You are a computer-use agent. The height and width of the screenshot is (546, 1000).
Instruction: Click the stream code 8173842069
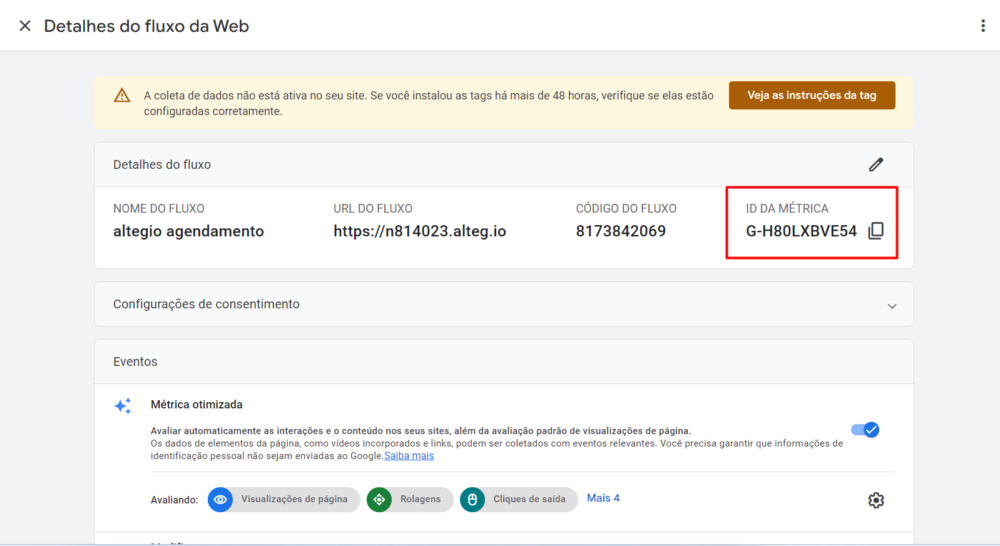click(620, 231)
